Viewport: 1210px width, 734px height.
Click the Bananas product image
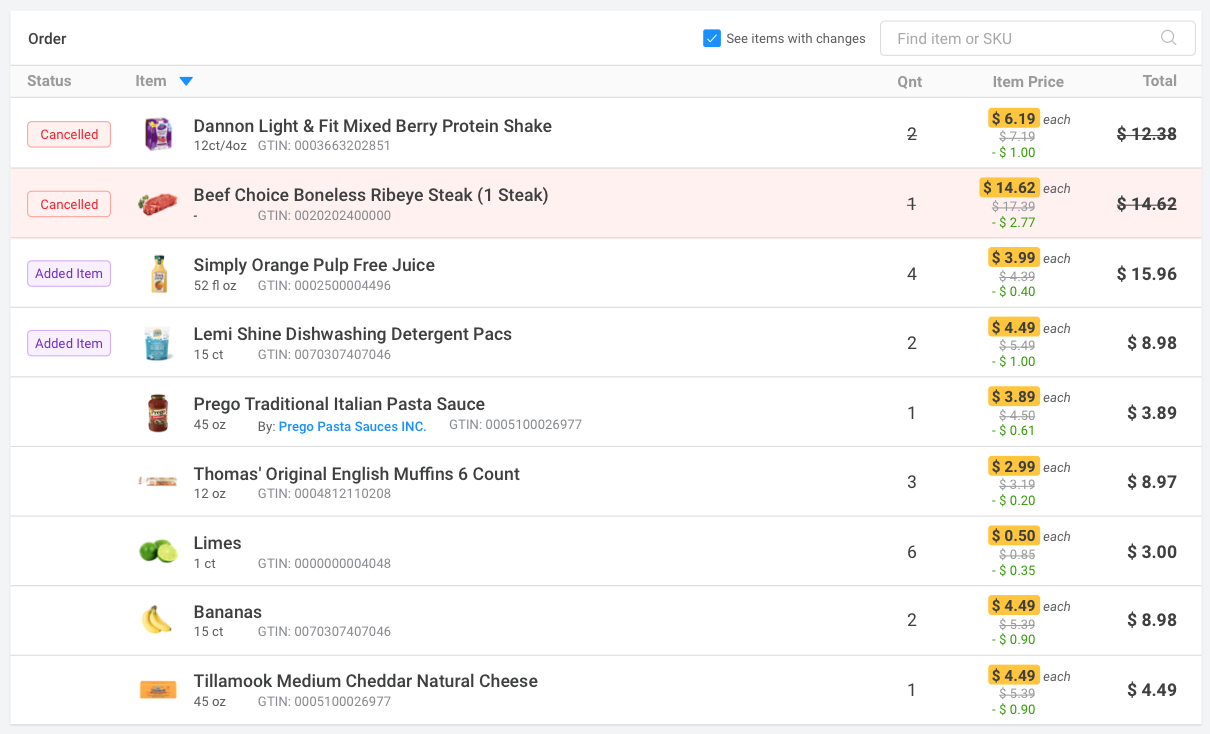tap(158, 620)
